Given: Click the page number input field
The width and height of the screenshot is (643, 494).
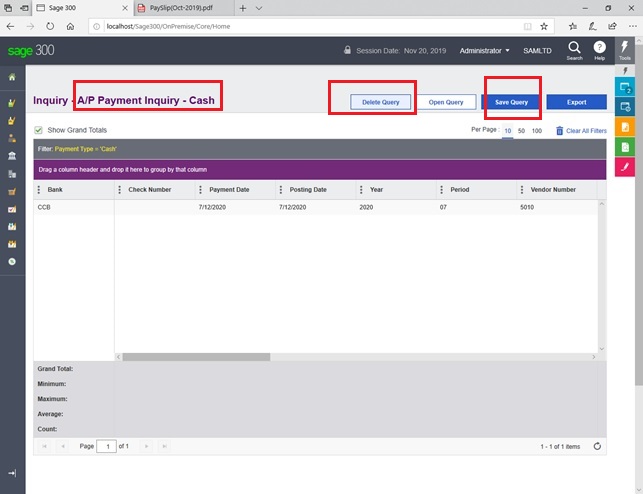Looking at the screenshot, I should pyautogui.click(x=106, y=446).
